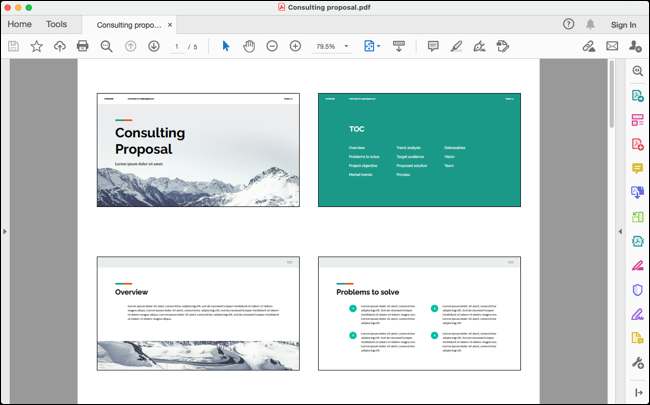Open Fill & Sign tool in right pane
The image size is (650, 405).
(x=638, y=314)
